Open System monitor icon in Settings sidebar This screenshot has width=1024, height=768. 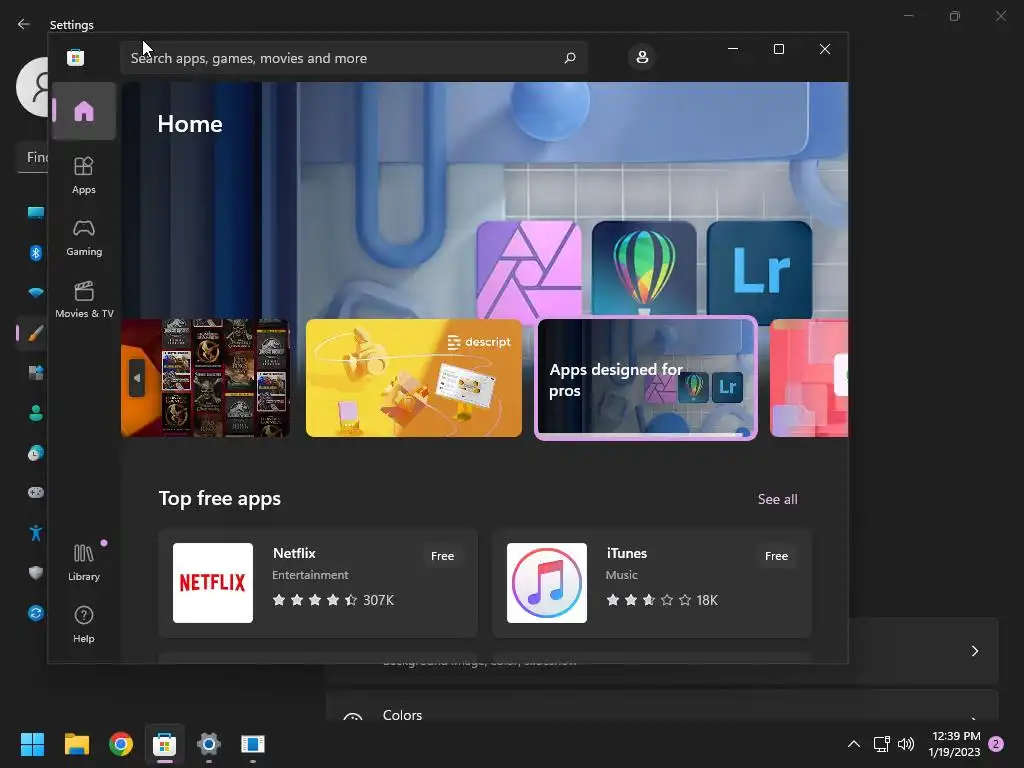click(36, 212)
